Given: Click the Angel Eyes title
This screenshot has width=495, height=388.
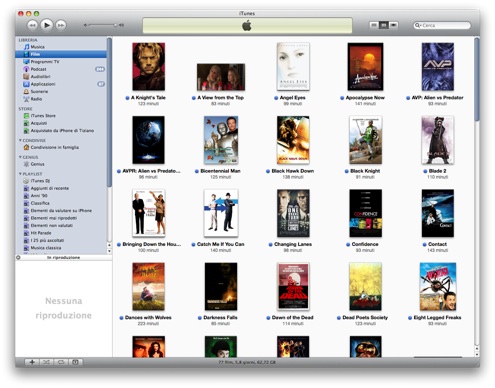Looking at the screenshot, I should (292, 98).
